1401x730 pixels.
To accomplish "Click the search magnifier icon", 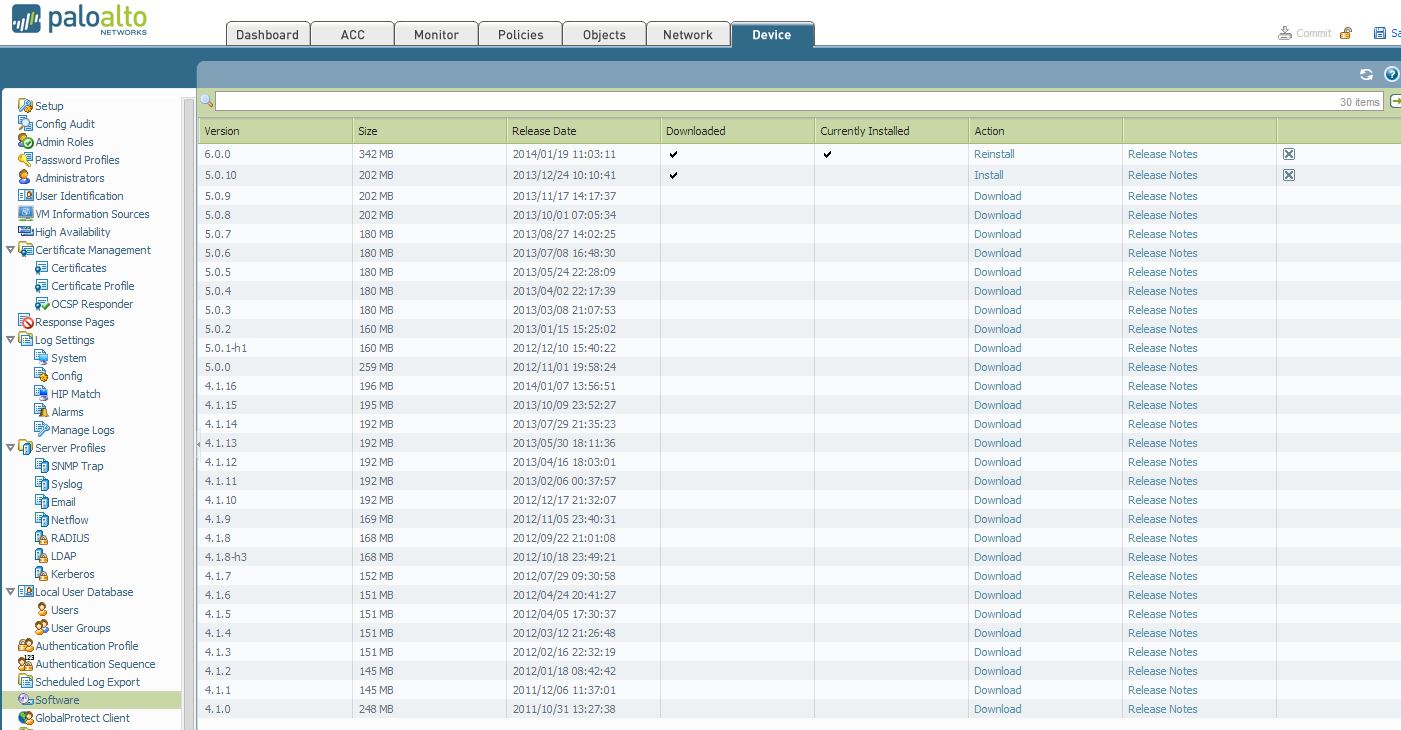I will tap(206, 100).
